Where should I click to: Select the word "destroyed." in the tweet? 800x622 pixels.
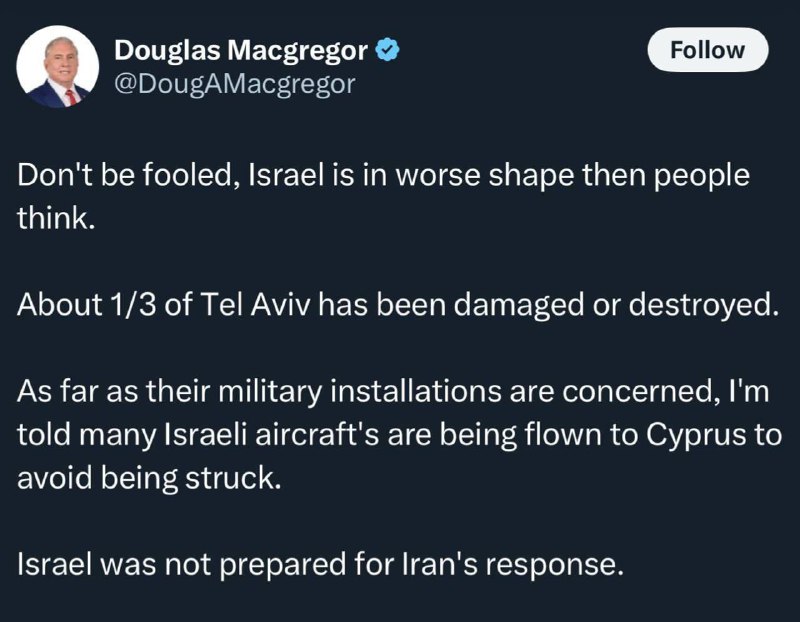point(704,305)
